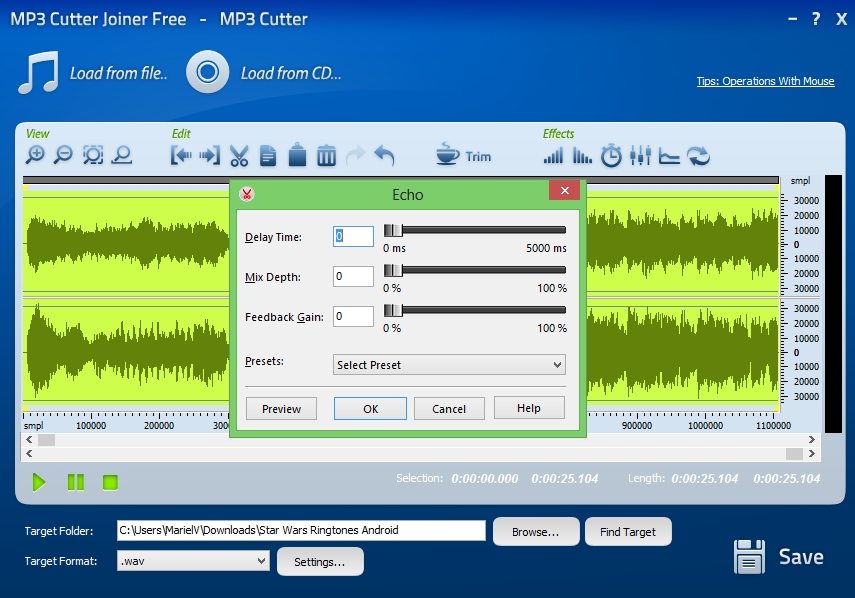Click the Copy document icon

click(268, 156)
